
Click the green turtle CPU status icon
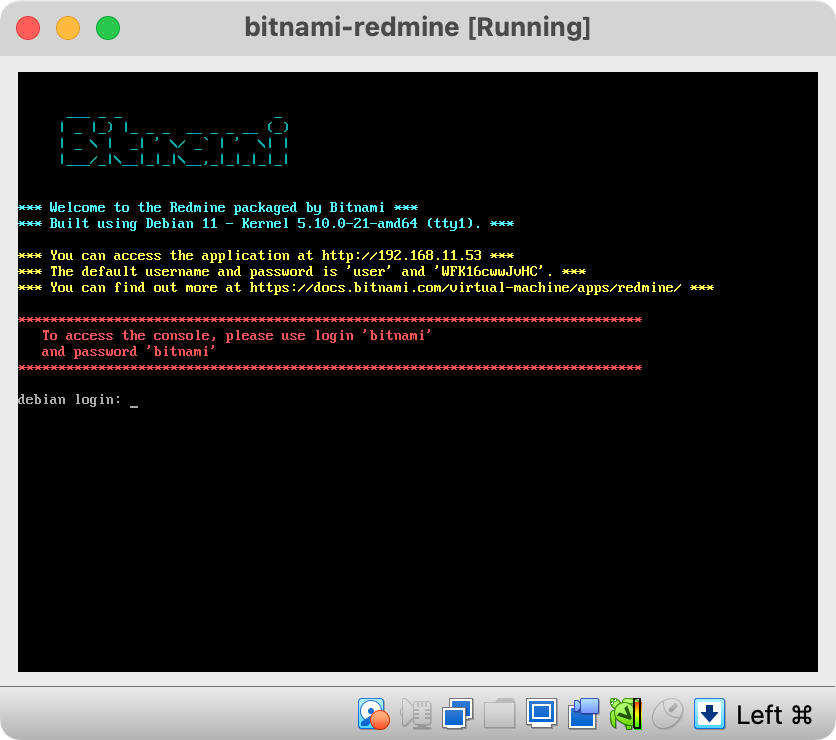pyautogui.click(x=625, y=714)
